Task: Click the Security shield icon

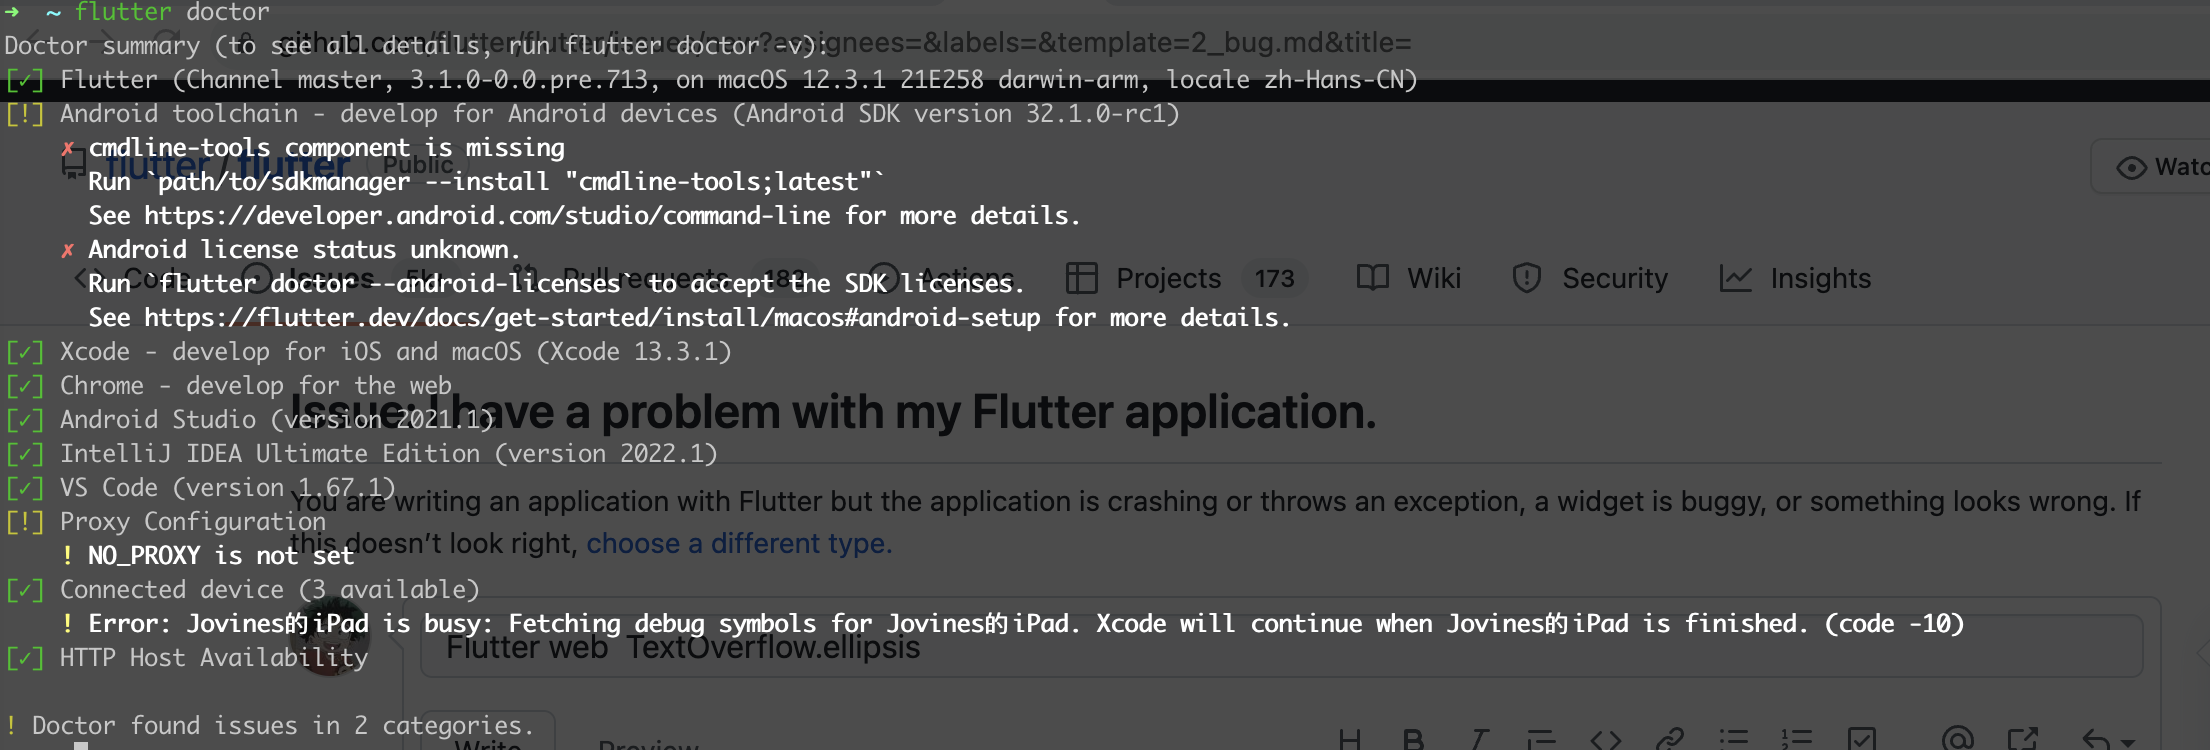Action: click(x=1526, y=278)
